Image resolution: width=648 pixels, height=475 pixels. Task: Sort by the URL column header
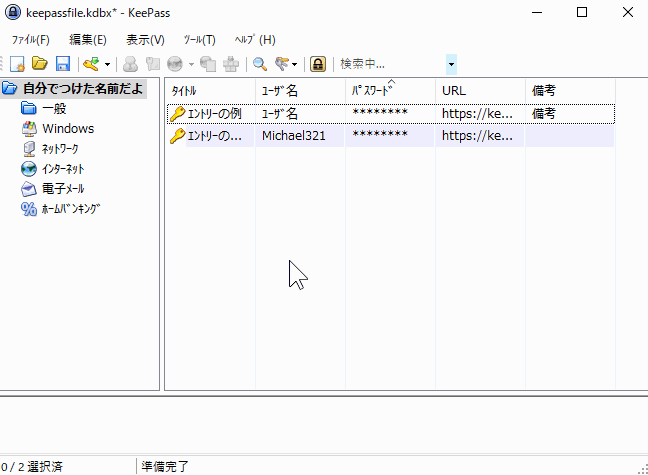481,91
